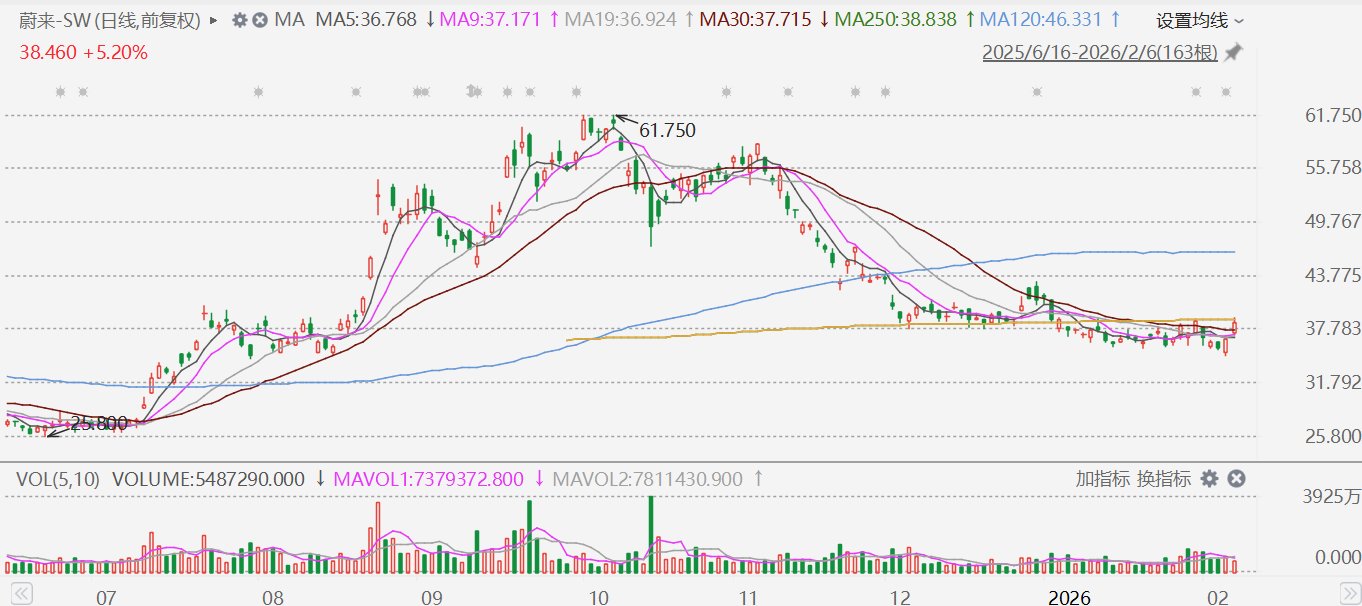Expand the 设置均线 dropdown
1362x606 pixels.
[x=1200, y=20]
